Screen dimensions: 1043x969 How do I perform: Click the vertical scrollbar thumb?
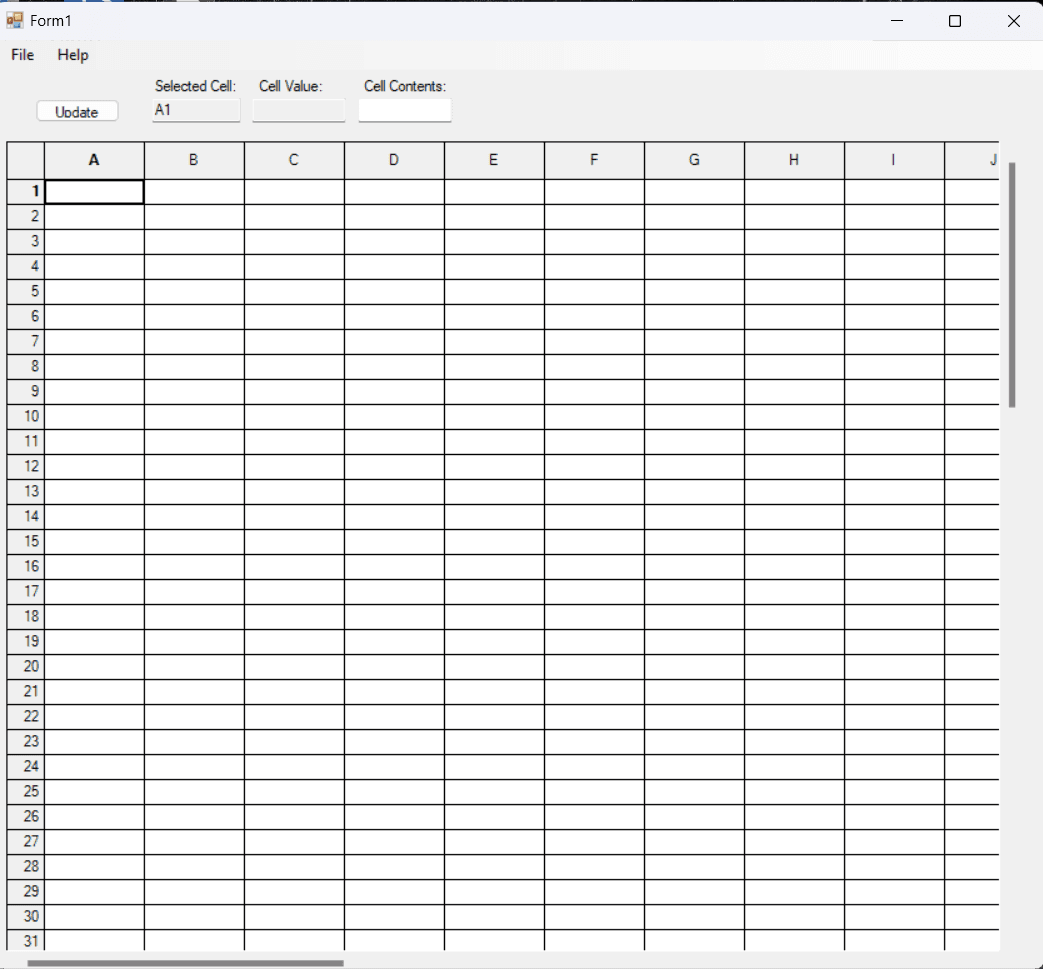[x=1012, y=285]
